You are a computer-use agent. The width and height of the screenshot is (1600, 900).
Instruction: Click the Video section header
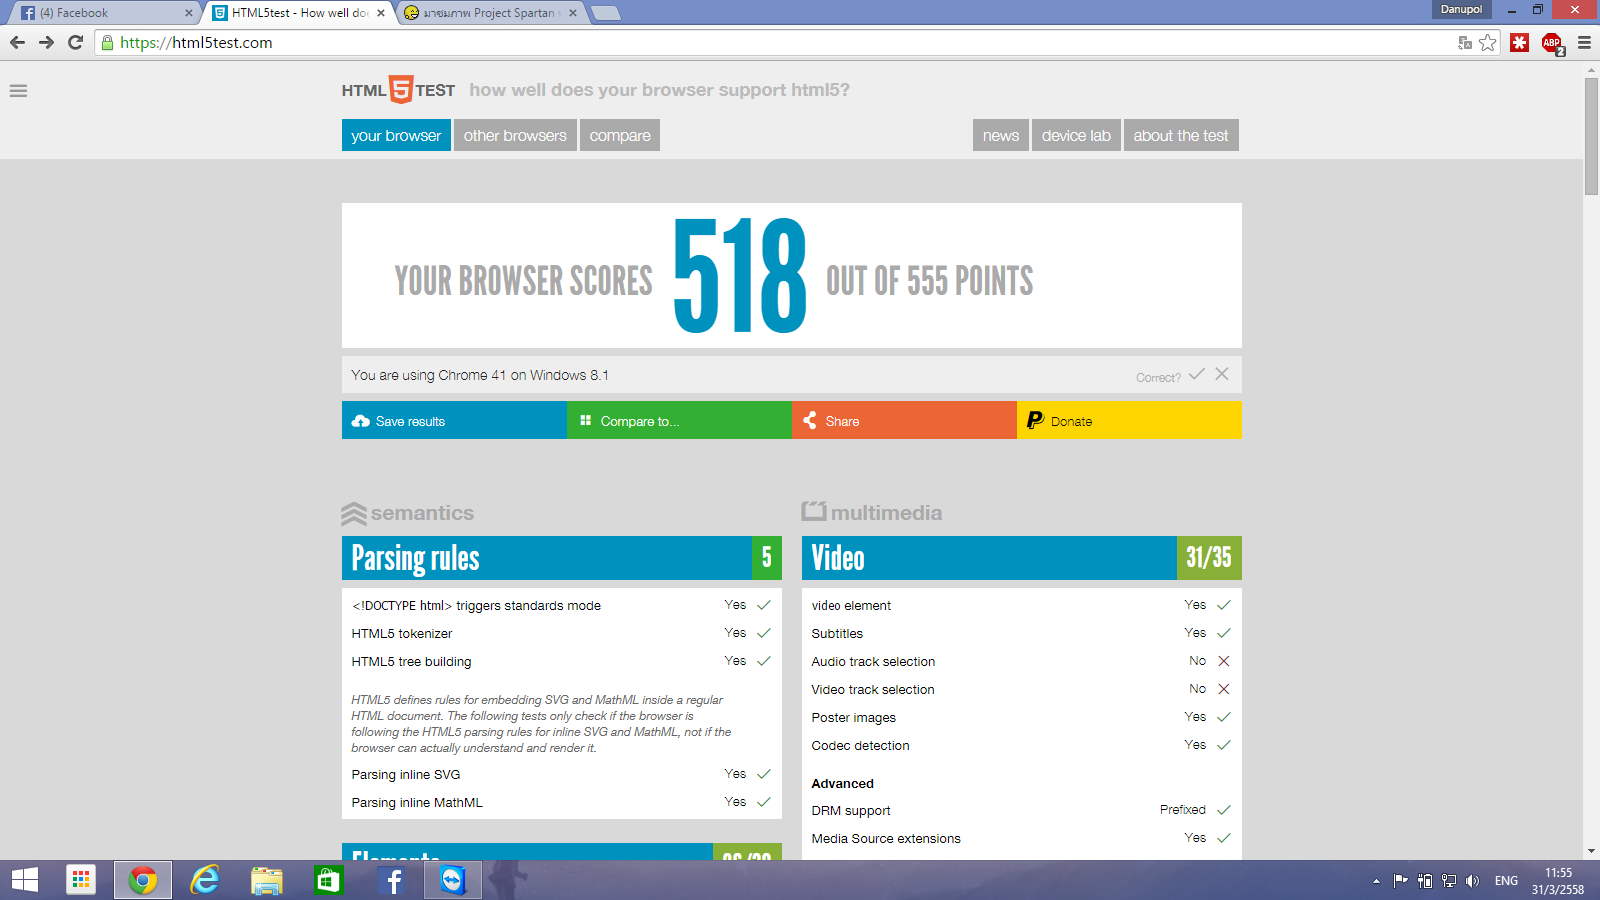click(1022, 558)
